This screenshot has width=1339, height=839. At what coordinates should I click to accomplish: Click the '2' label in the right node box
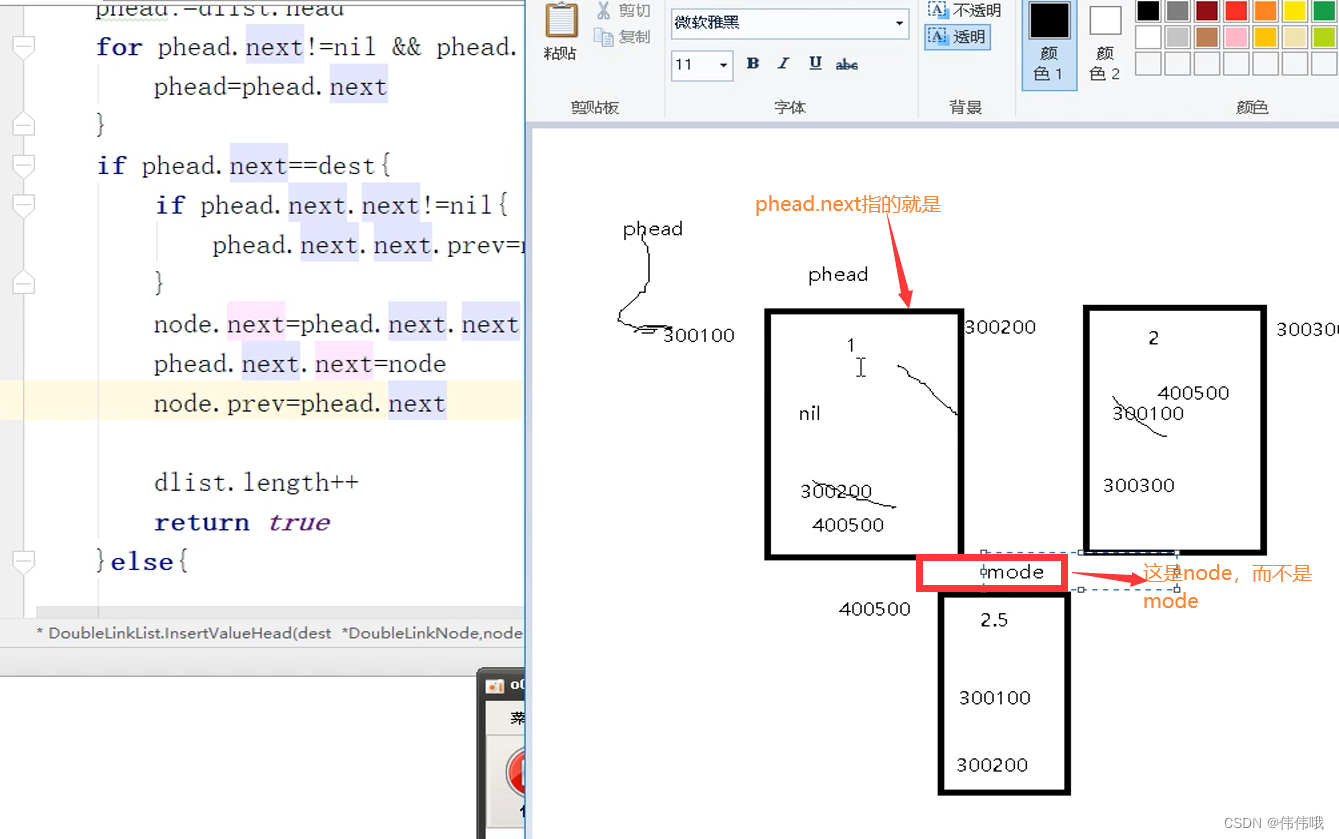coord(1153,338)
